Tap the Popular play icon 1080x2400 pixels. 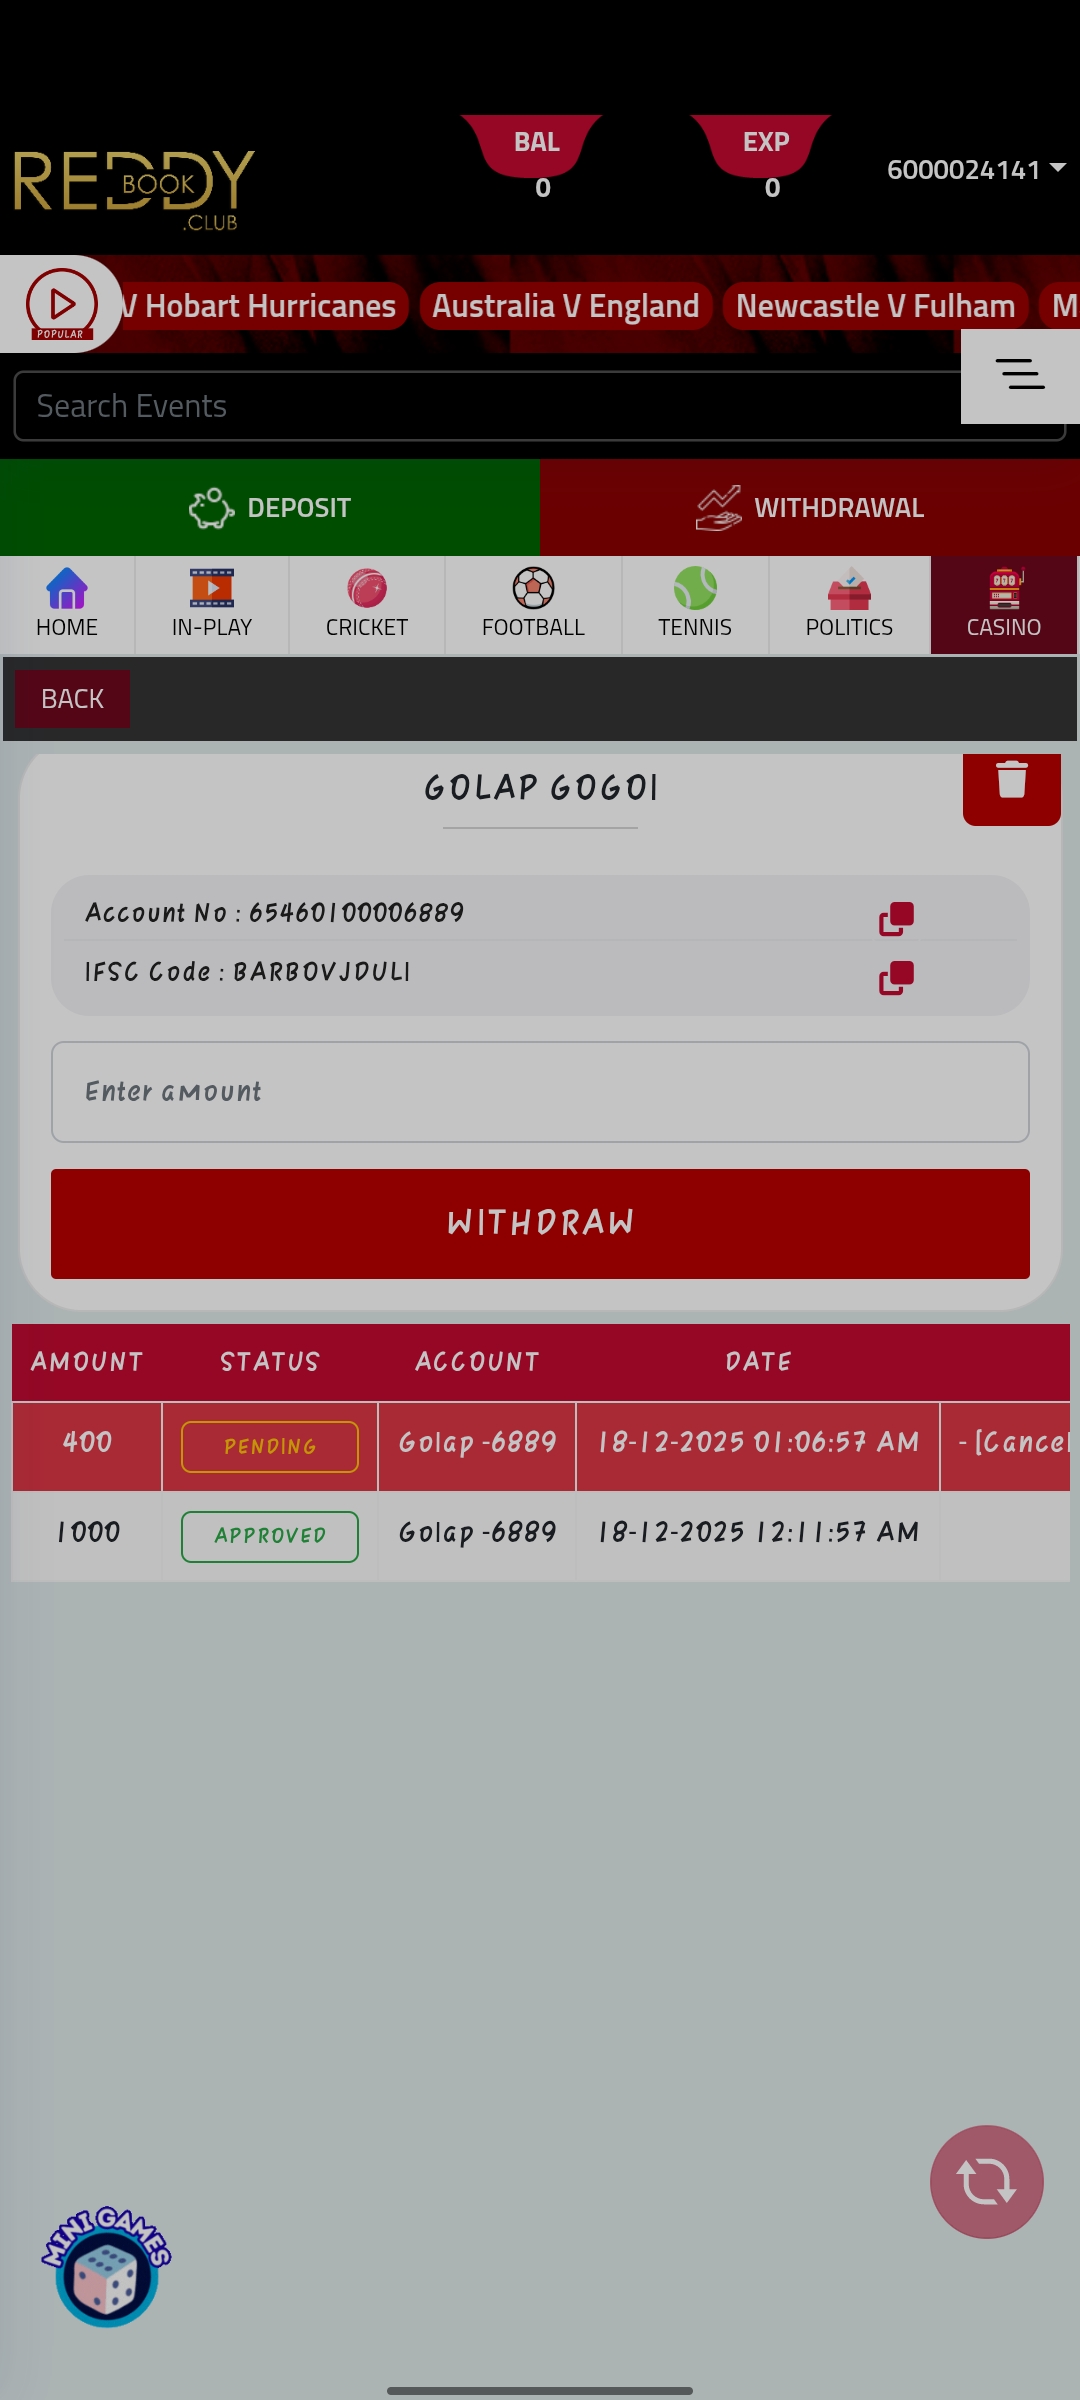[x=61, y=304]
